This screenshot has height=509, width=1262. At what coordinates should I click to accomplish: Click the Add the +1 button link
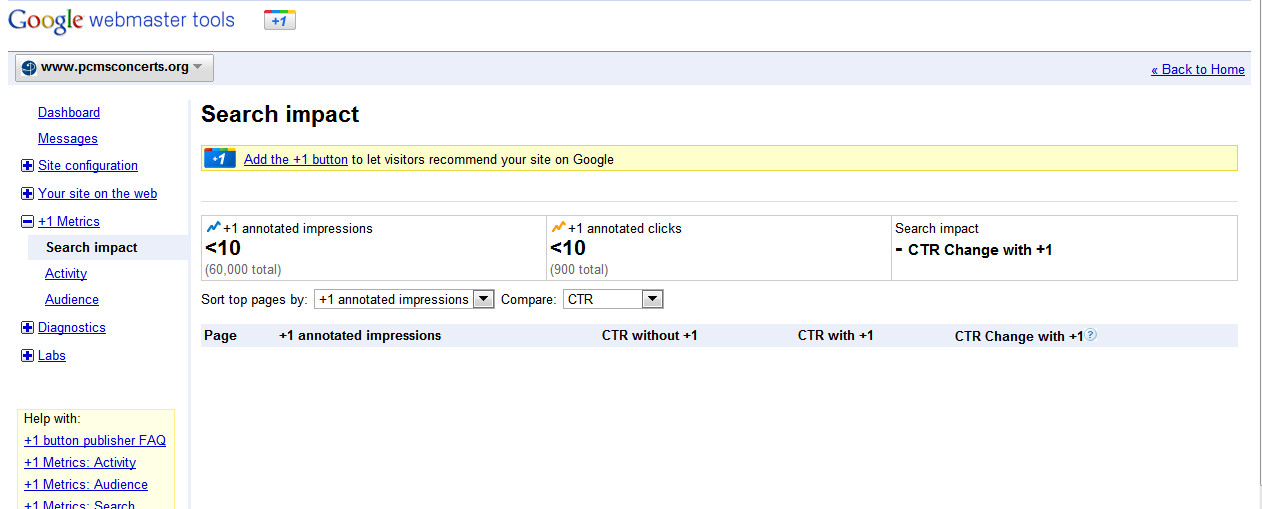(296, 159)
